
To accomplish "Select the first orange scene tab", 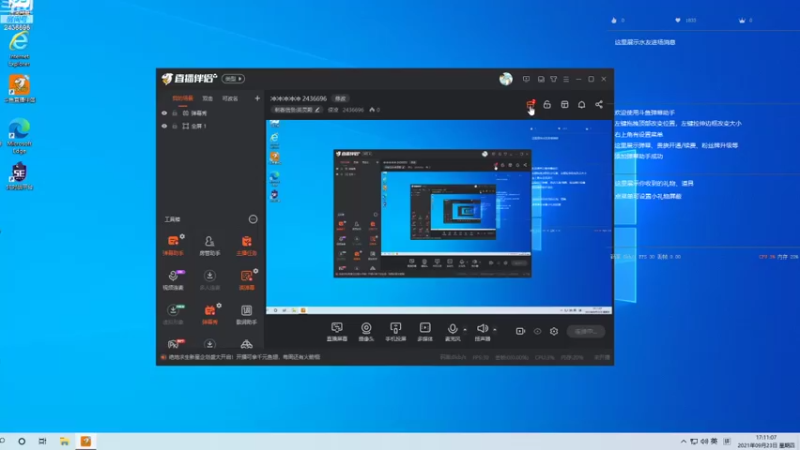I will pos(183,98).
